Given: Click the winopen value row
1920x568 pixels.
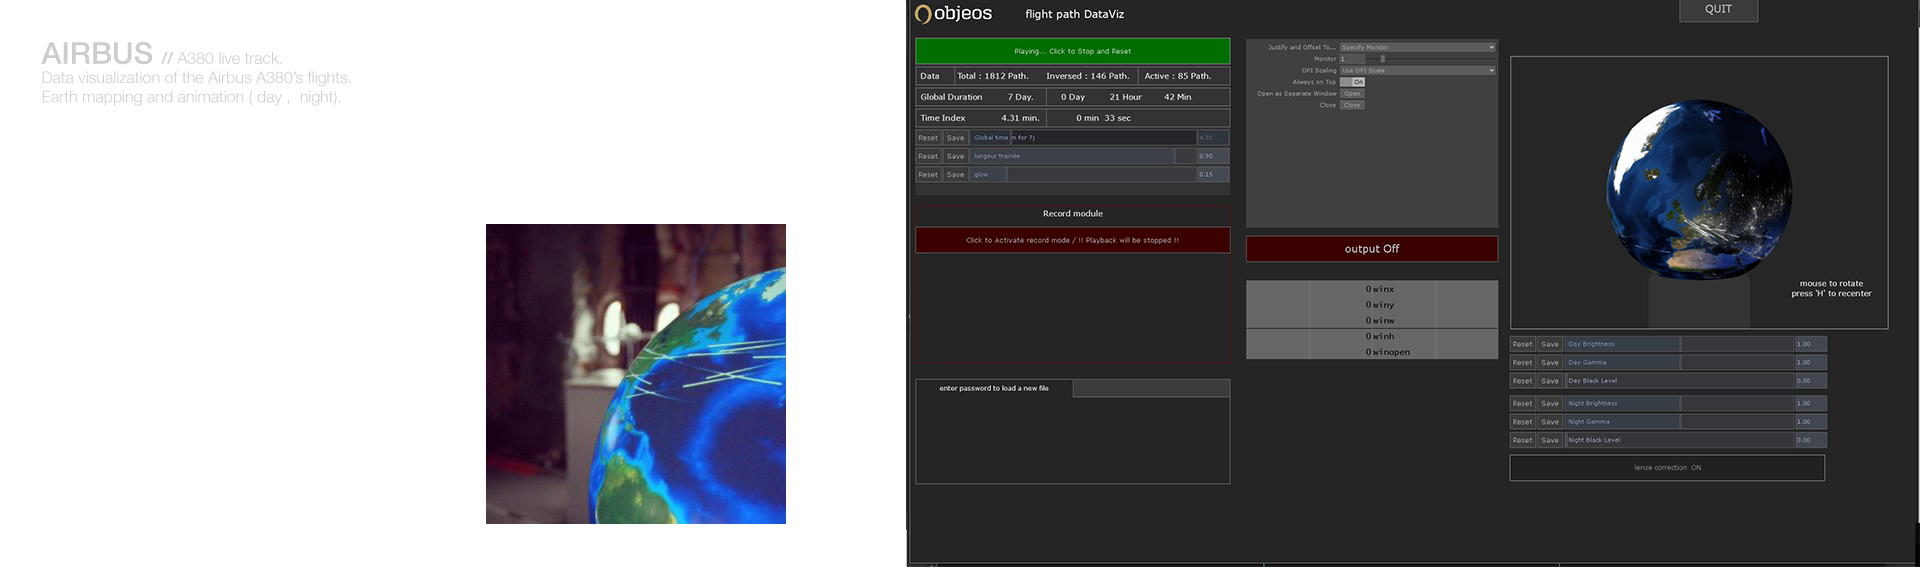Looking at the screenshot, I should (1371, 352).
